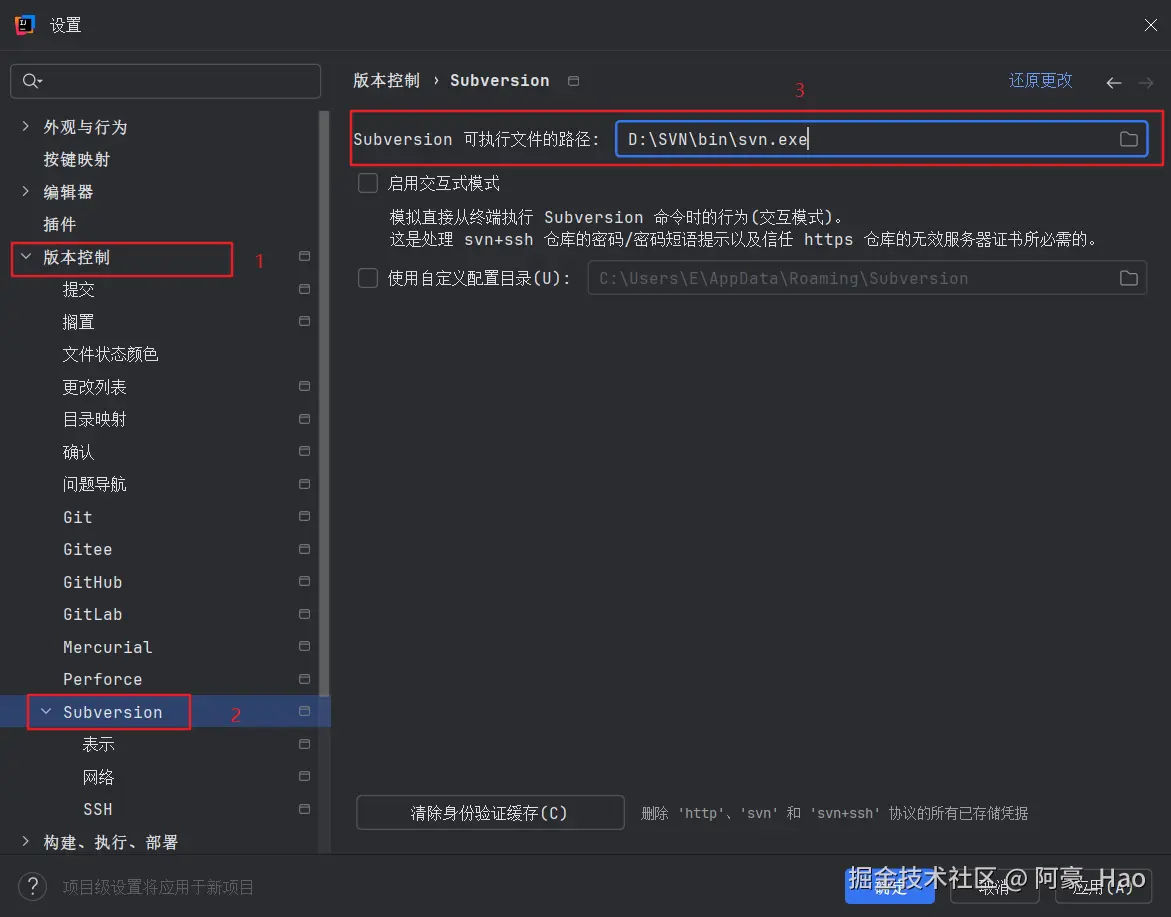Click project-level icon on 表示 row

[304, 744]
